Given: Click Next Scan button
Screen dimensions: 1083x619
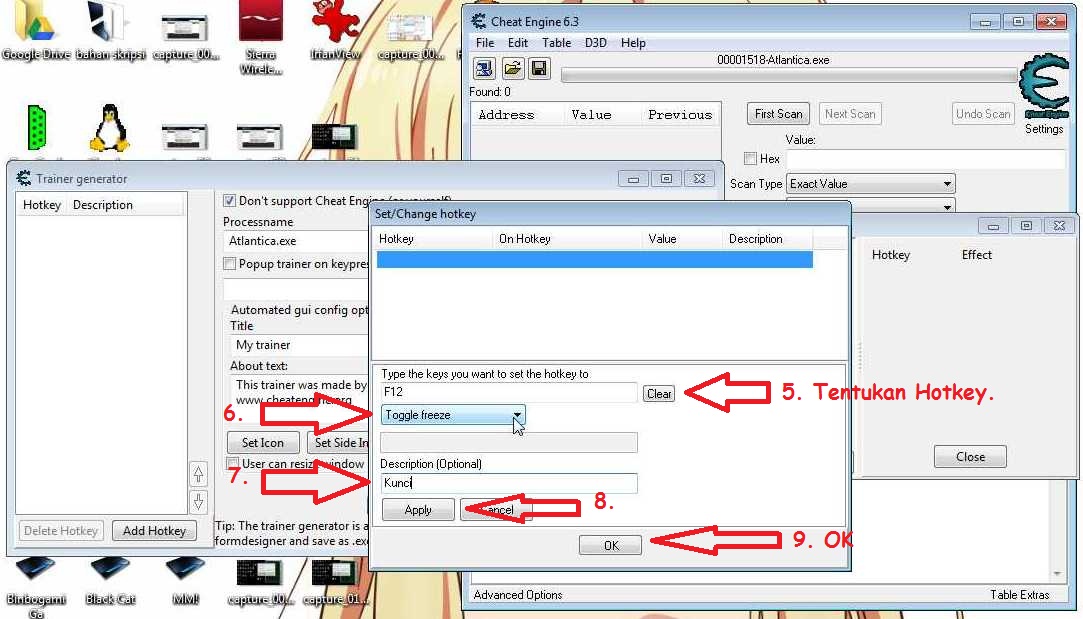Looking at the screenshot, I should pyautogui.click(x=850, y=114).
